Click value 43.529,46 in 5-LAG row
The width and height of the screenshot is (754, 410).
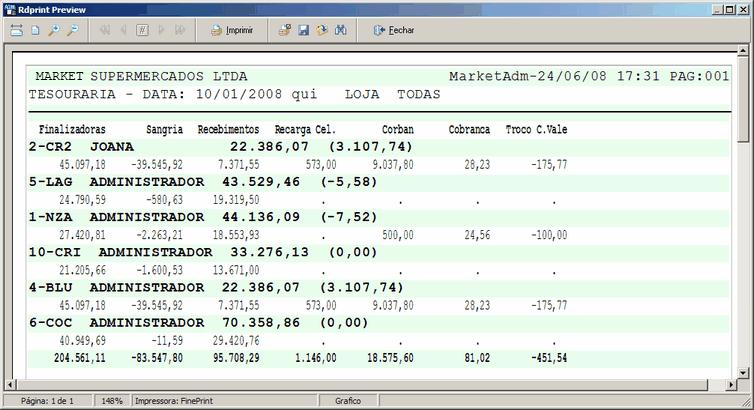coord(261,182)
